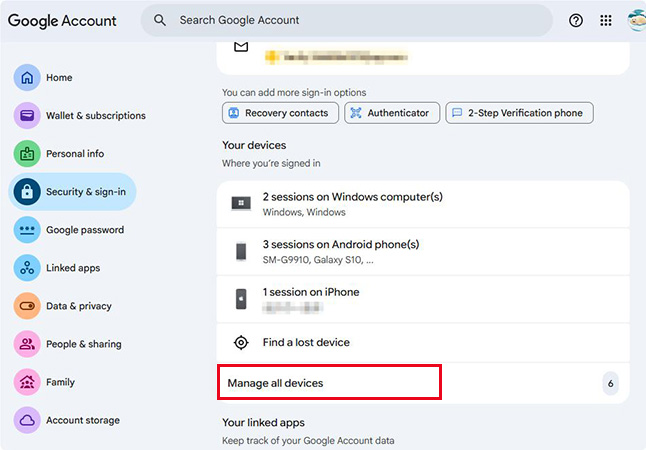Open 2 sessions on Windows computer(s)
Image resolution: width=646 pixels, height=450 pixels.
[x=423, y=204]
